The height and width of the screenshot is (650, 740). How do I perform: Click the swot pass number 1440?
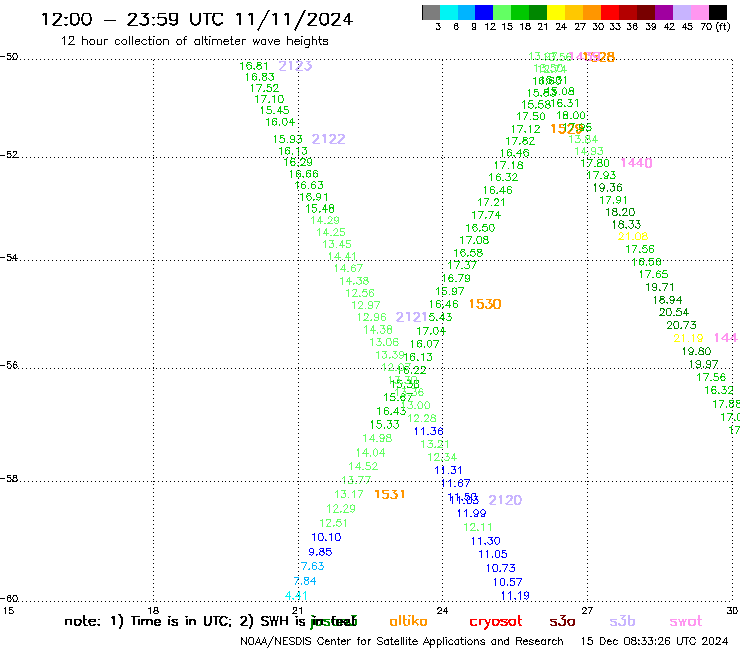coord(636,163)
